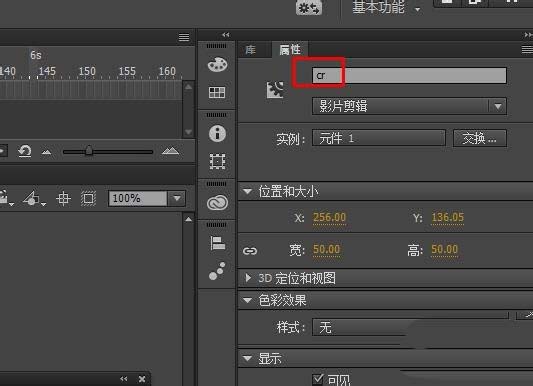
Task: Click the center stage crosshair icon
Action: coord(64,198)
